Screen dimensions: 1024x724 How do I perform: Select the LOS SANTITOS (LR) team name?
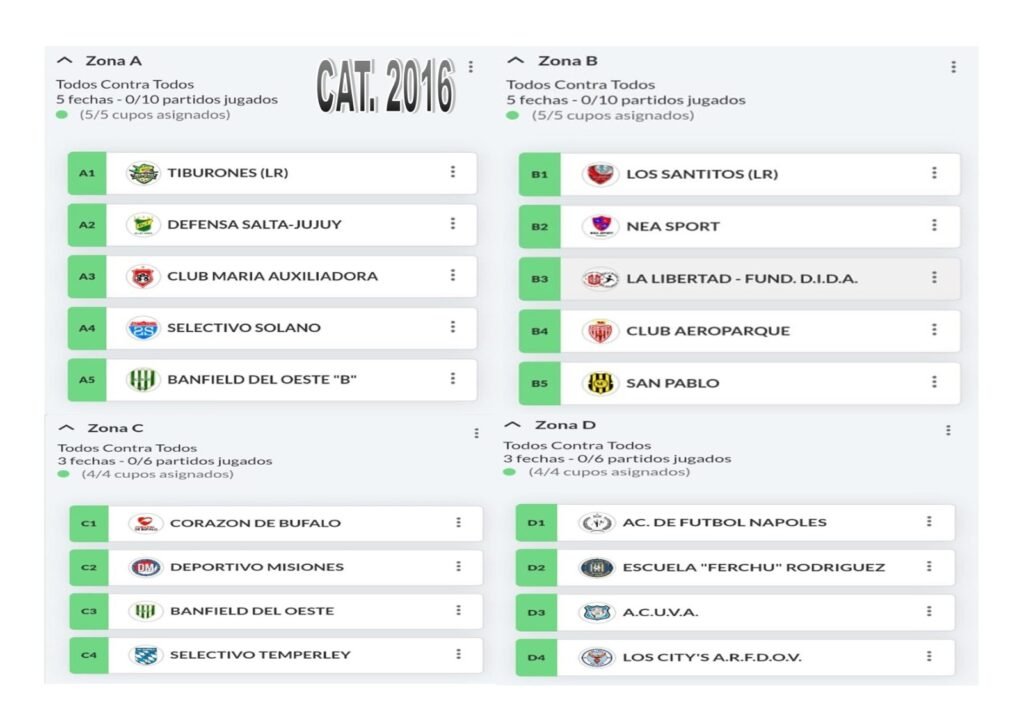702,174
